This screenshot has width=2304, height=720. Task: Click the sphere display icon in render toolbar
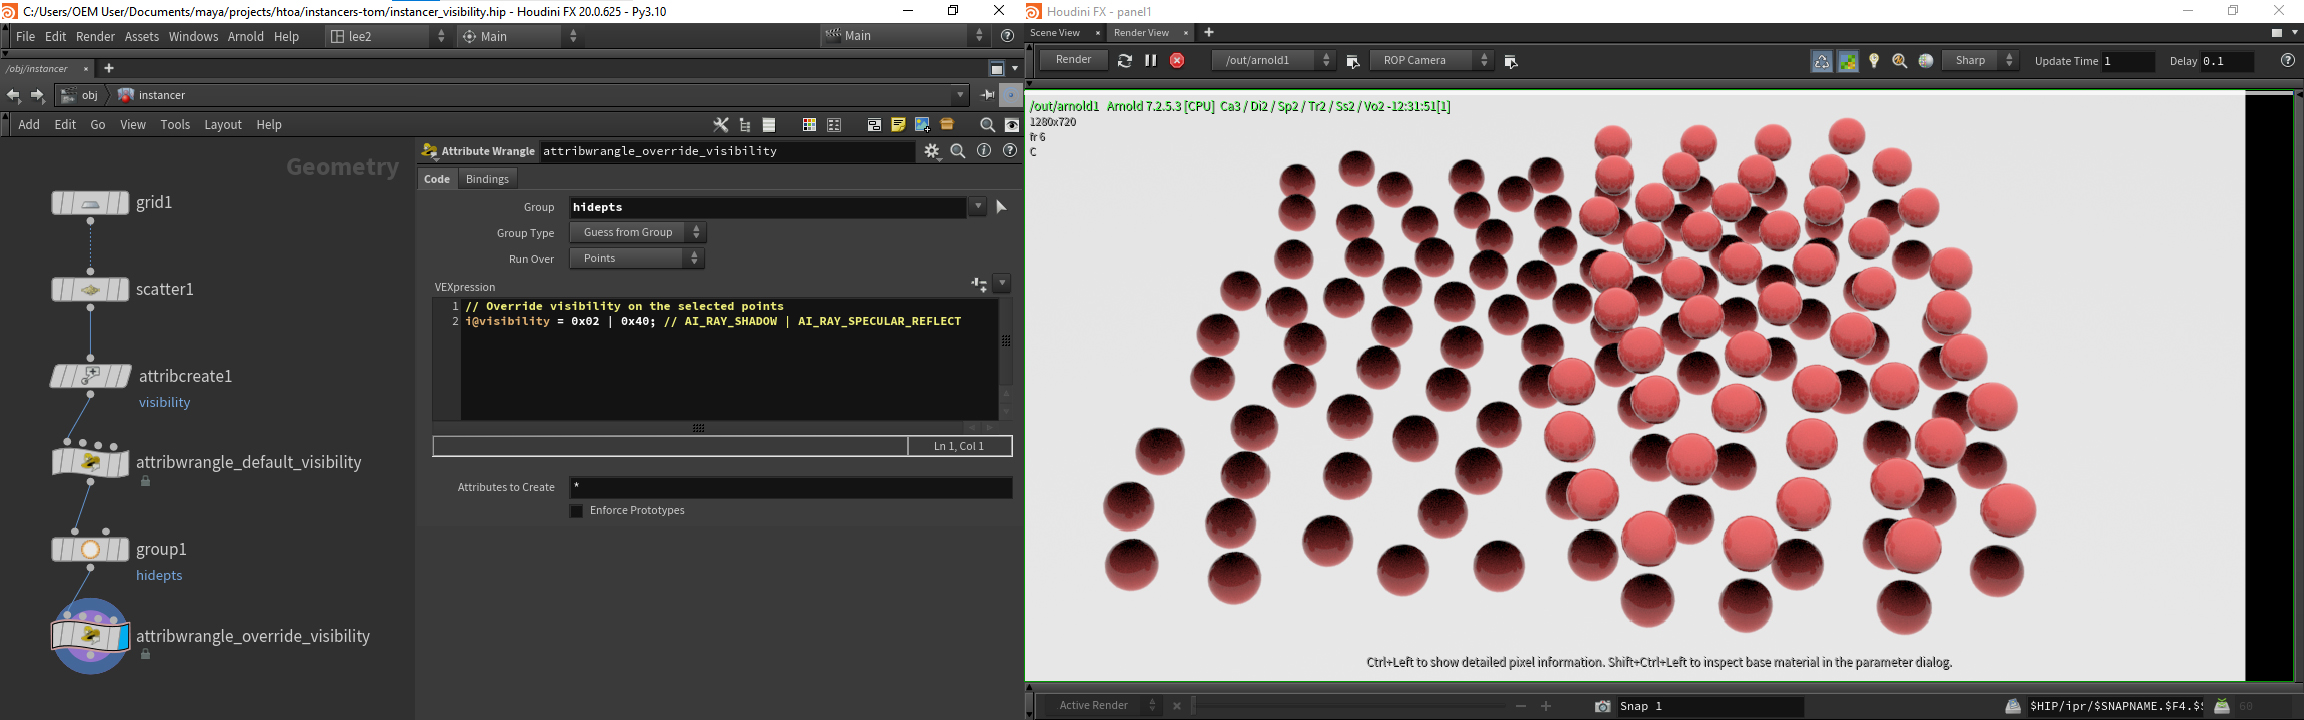point(1926,61)
